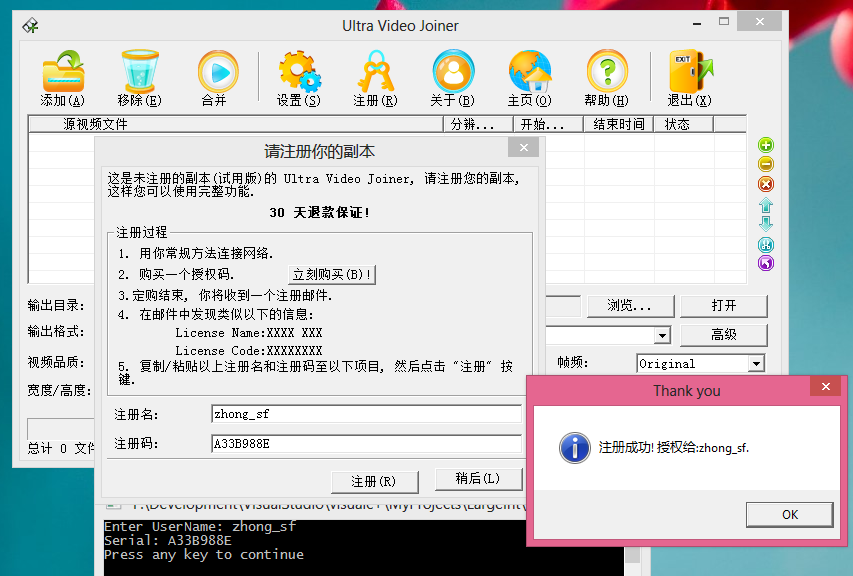Click OK in the Thank you dialog
The height and width of the screenshot is (576, 853).
click(x=789, y=515)
